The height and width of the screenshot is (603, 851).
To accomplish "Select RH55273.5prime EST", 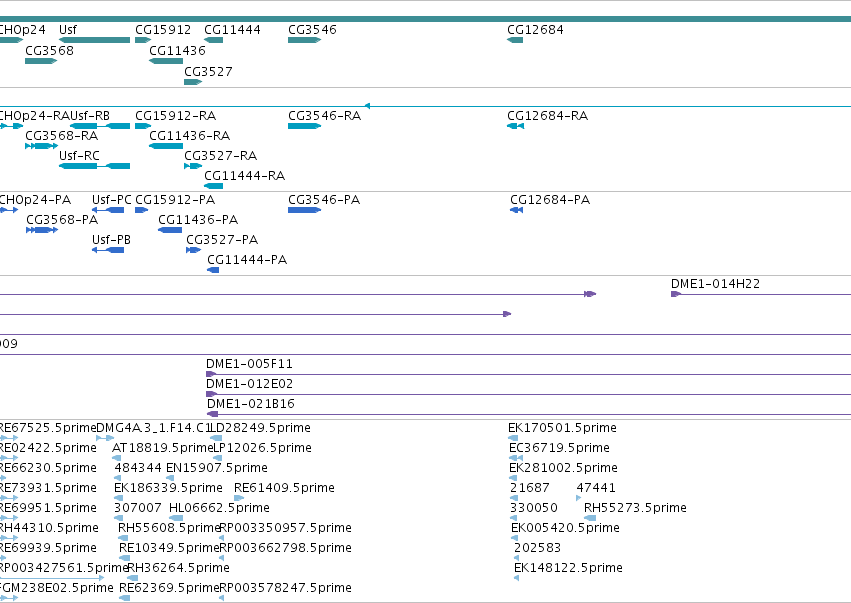I will pos(590,518).
